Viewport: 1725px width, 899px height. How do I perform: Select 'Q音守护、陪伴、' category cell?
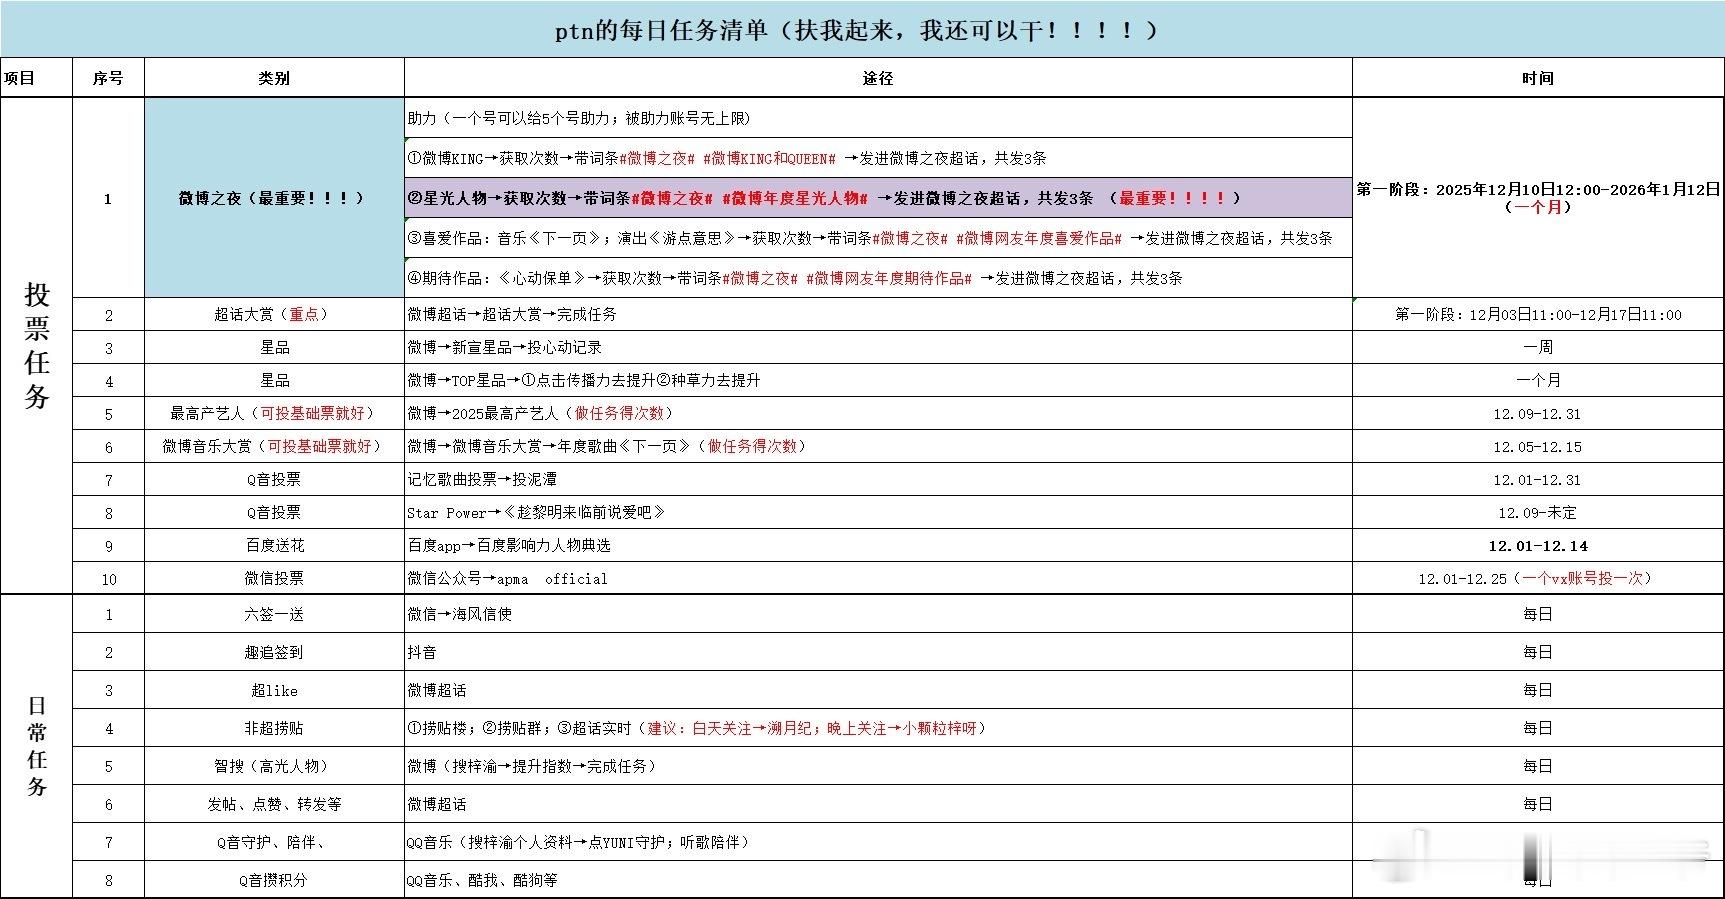click(274, 842)
